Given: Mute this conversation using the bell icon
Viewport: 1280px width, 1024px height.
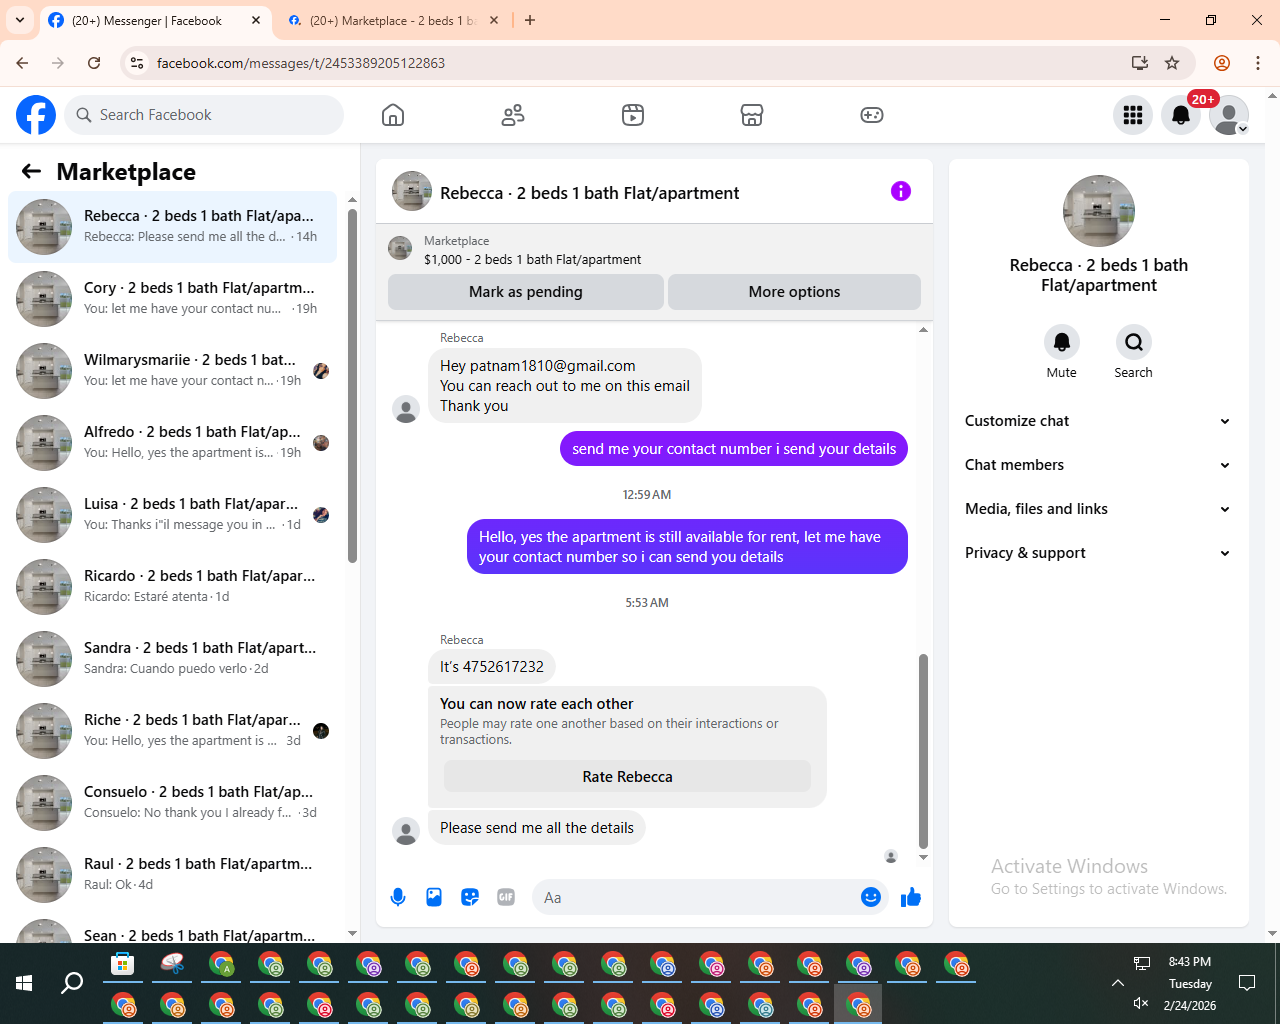Looking at the screenshot, I should 1062,342.
